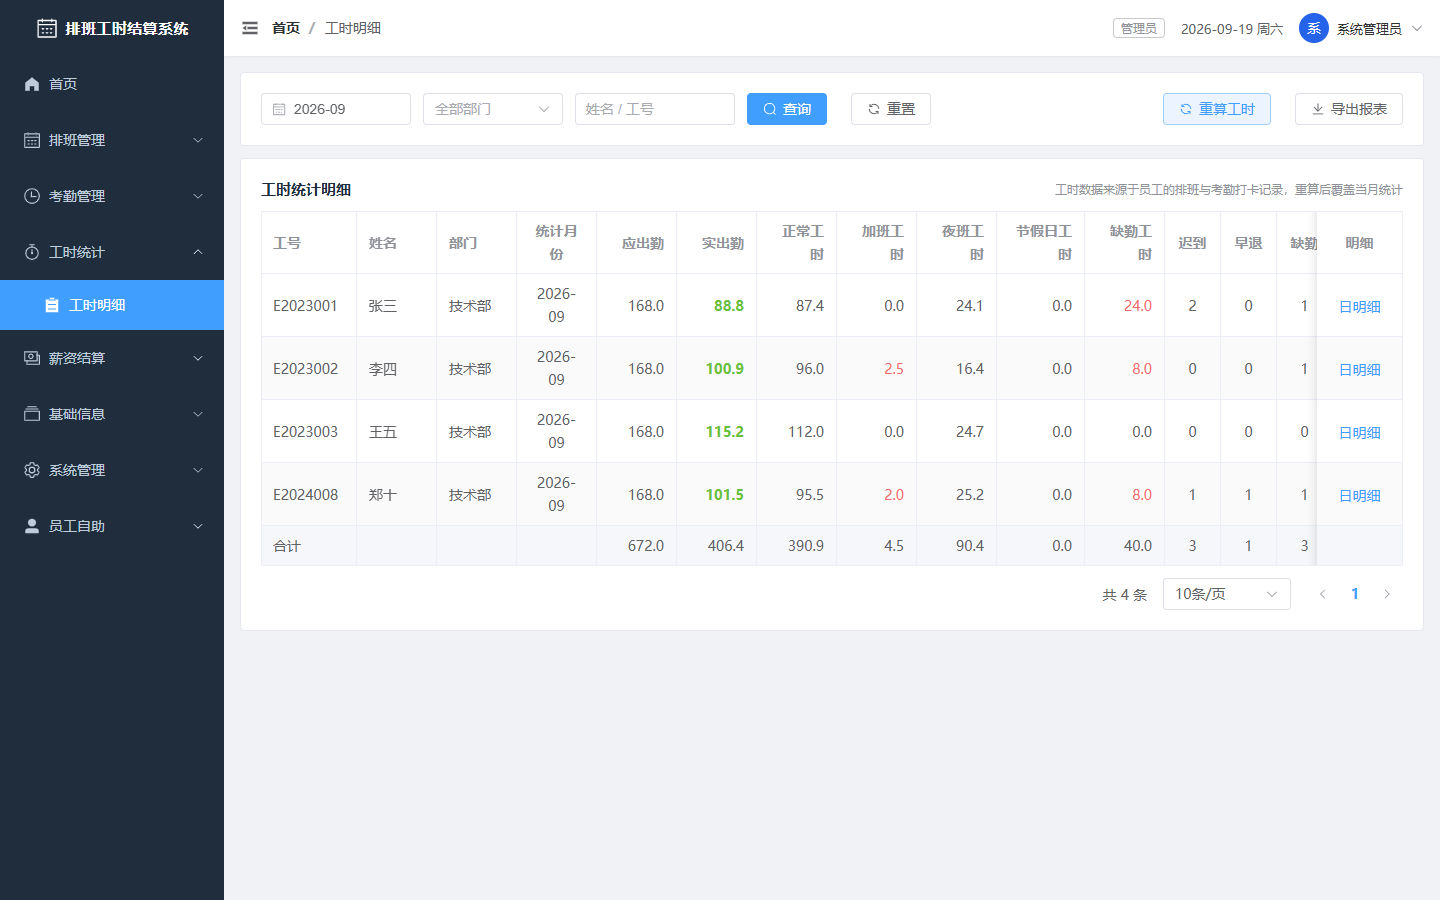Click the wallet icon beside 薪资结算
The width and height of the screenshot is (1440, 900).
pyautogui.click(x=32, y=358)
